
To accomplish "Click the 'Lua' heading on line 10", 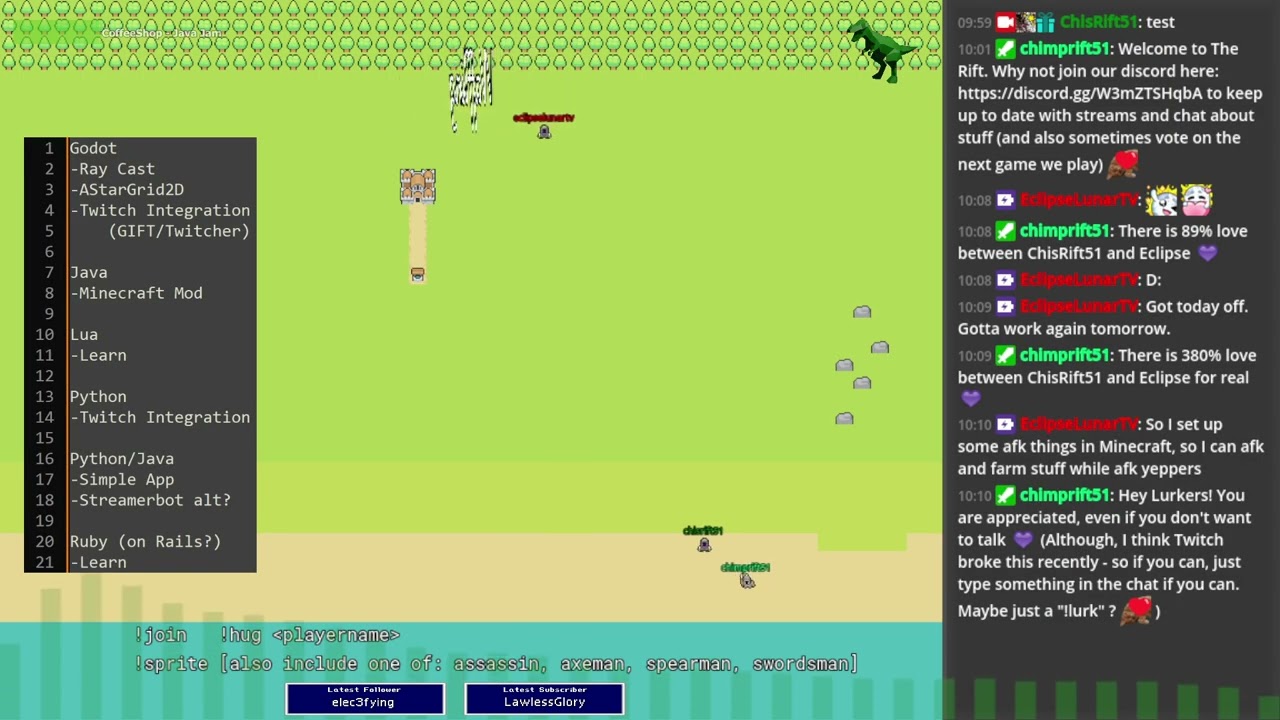I will point(84,335).
